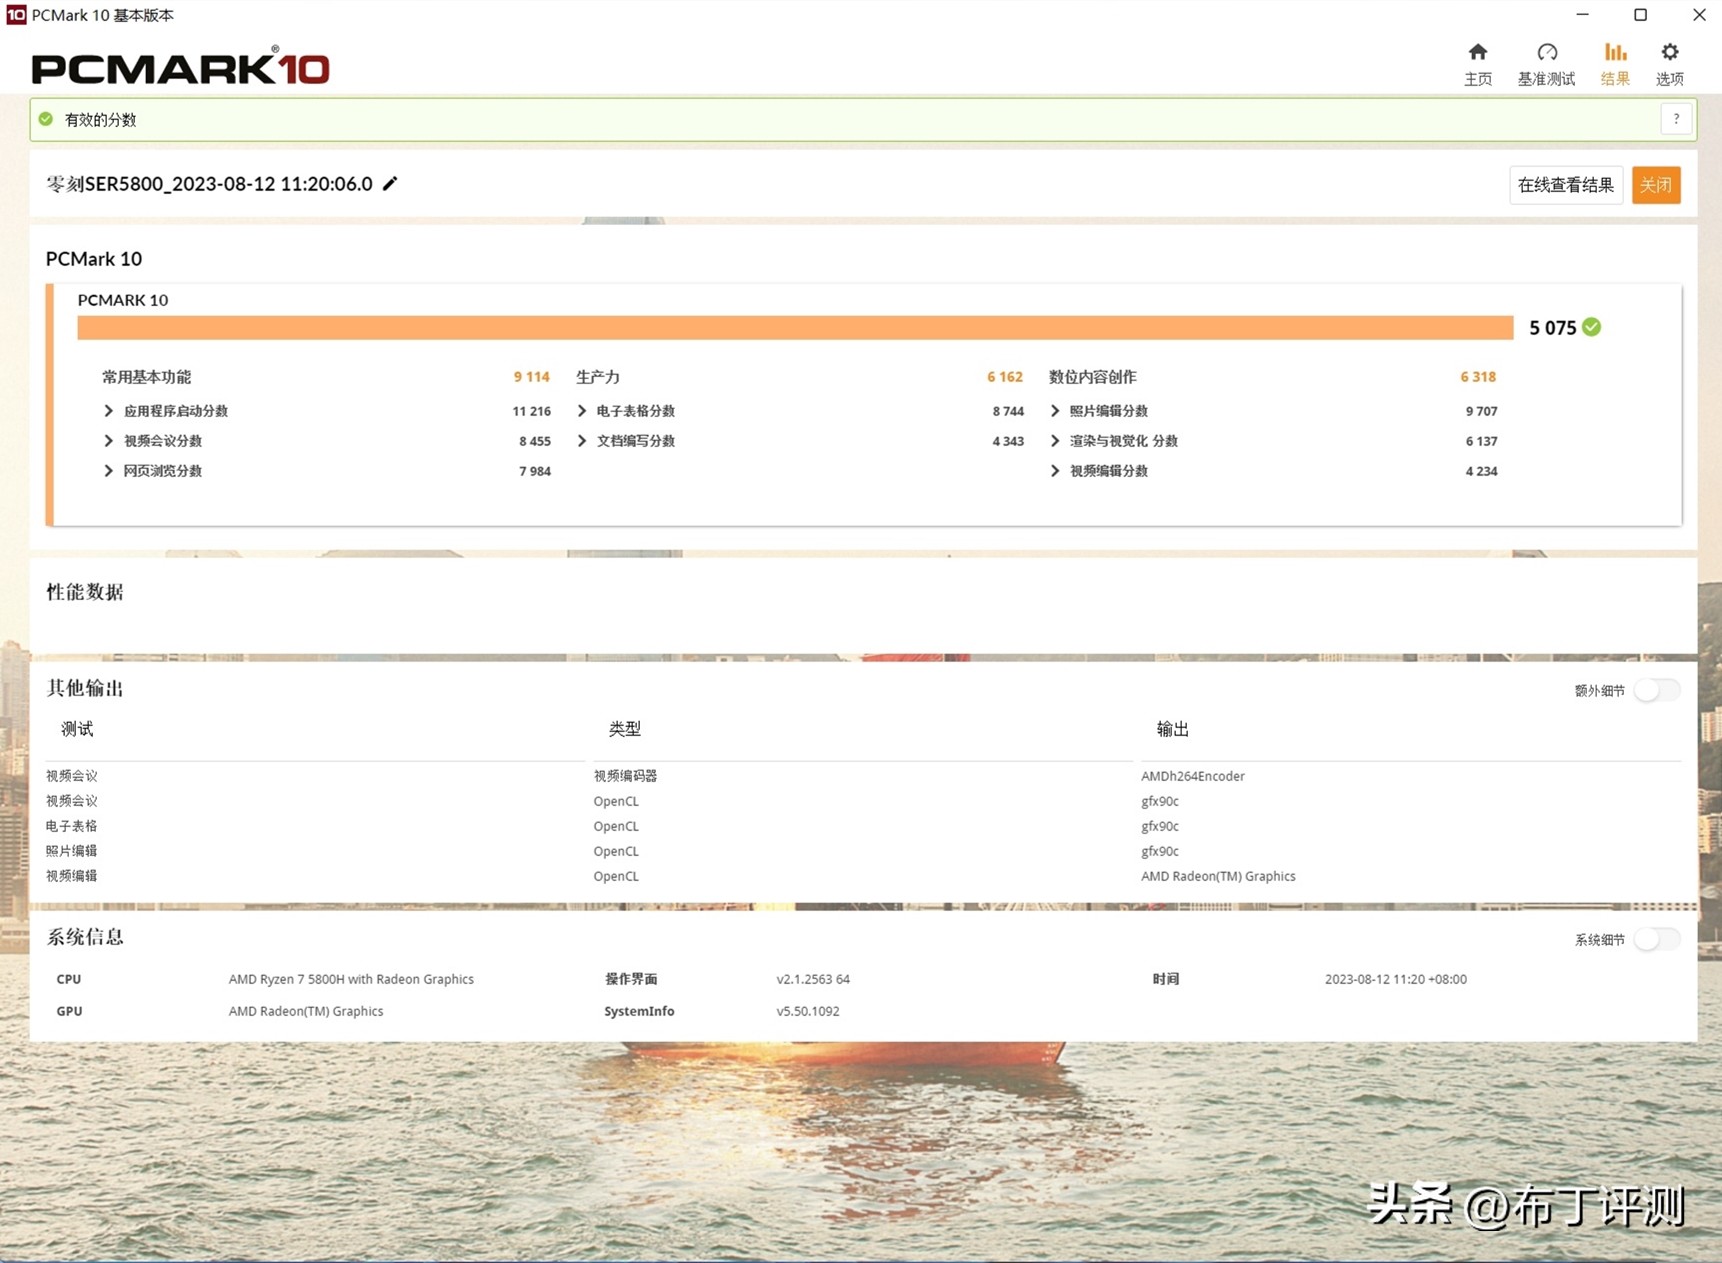
Task: Click the green valid score (有效的分数) icon
Action: point(46,119)
